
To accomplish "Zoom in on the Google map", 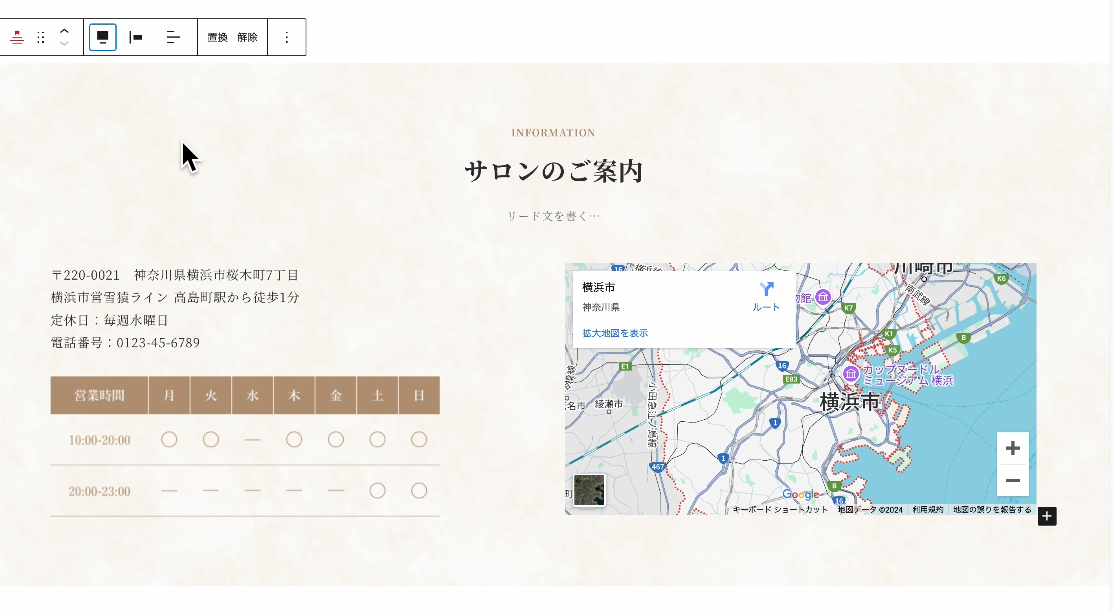I will point(1012,448).
